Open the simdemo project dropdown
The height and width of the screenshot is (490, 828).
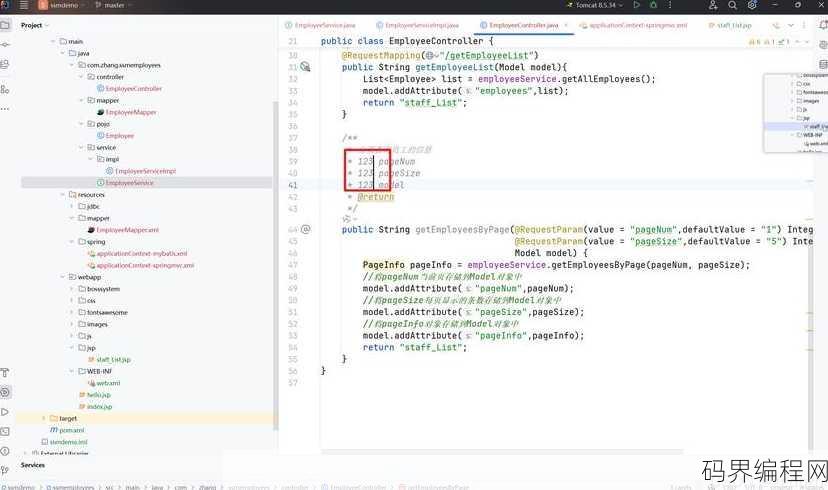60,5
